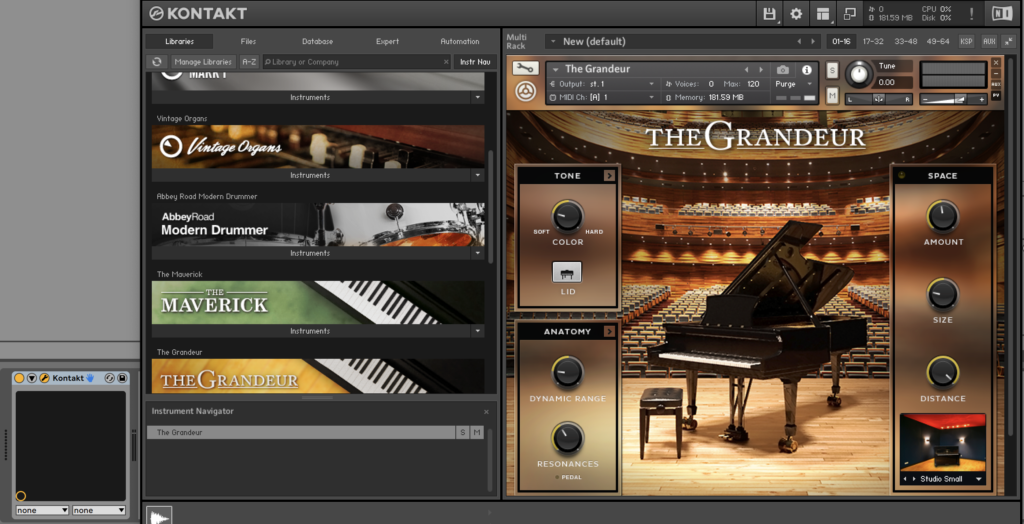Click the KSP multi script button
The image size is (1024, 524).
click(x=966, y=41)
